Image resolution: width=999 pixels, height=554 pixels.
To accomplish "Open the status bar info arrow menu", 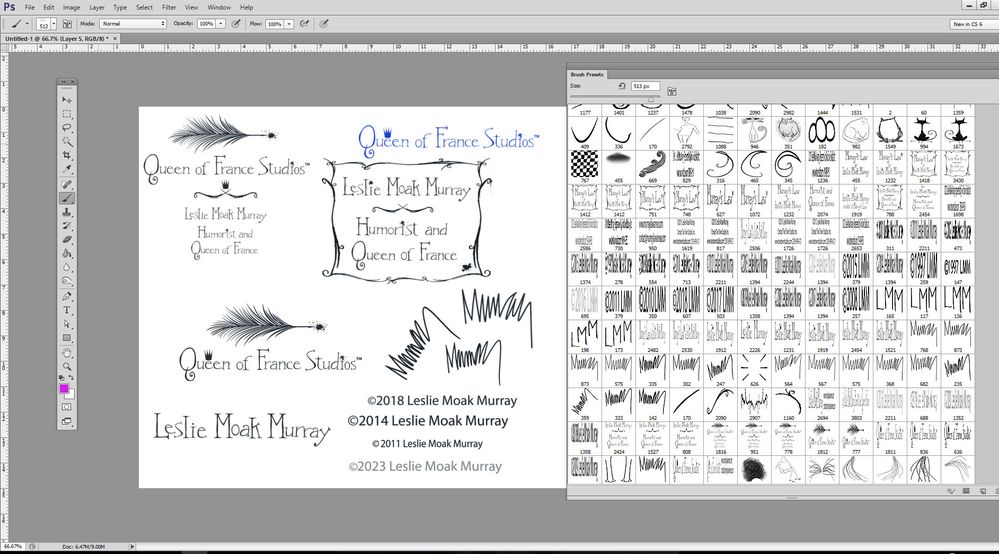I will 132,546.
